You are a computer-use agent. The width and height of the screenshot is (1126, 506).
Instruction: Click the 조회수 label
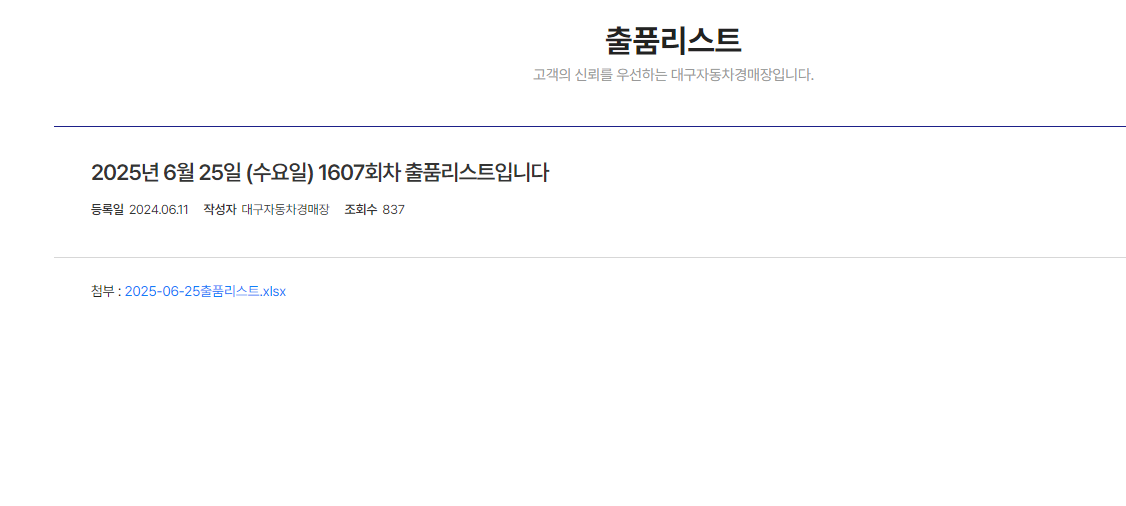point(360,210)
